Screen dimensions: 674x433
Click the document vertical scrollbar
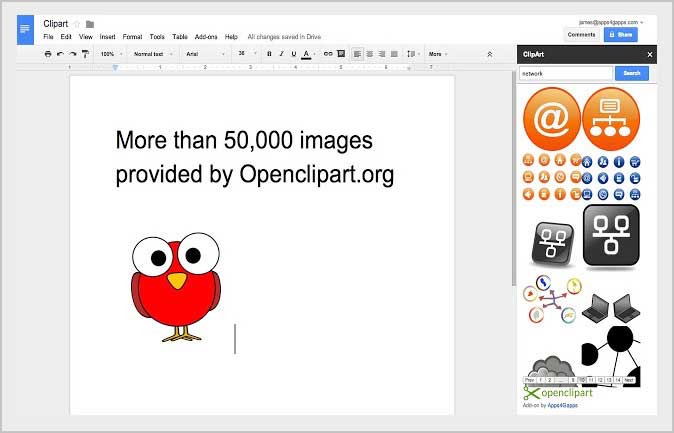point(513,178)
